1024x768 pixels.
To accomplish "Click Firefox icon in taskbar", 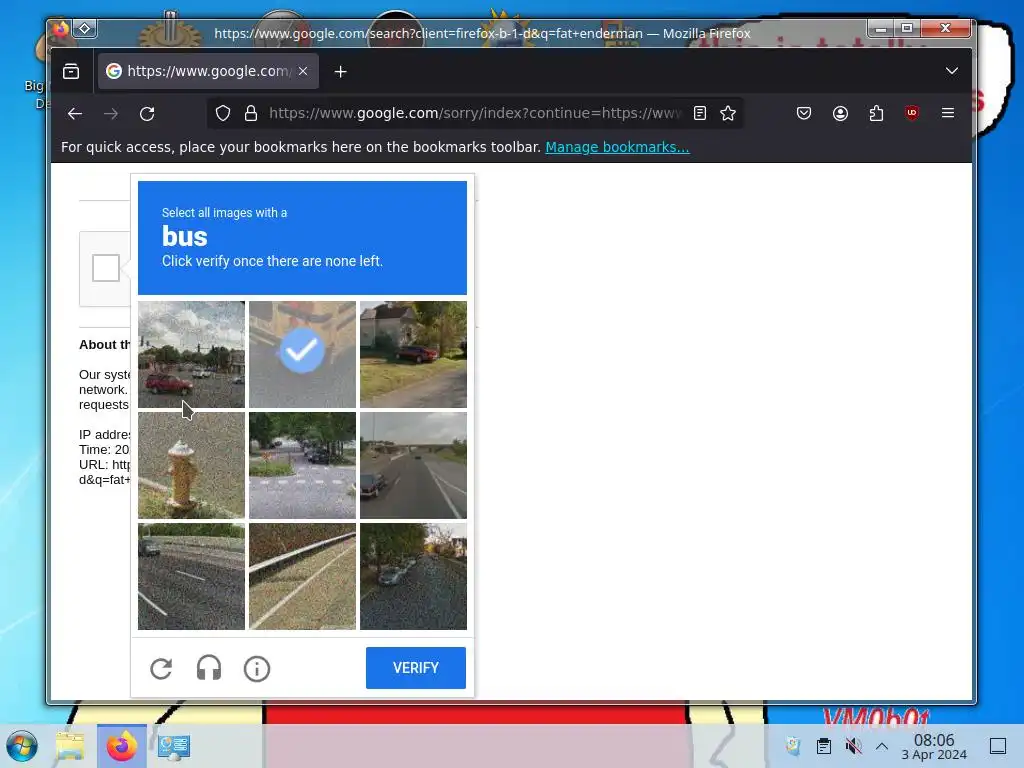I will click(x=122, y=746).
